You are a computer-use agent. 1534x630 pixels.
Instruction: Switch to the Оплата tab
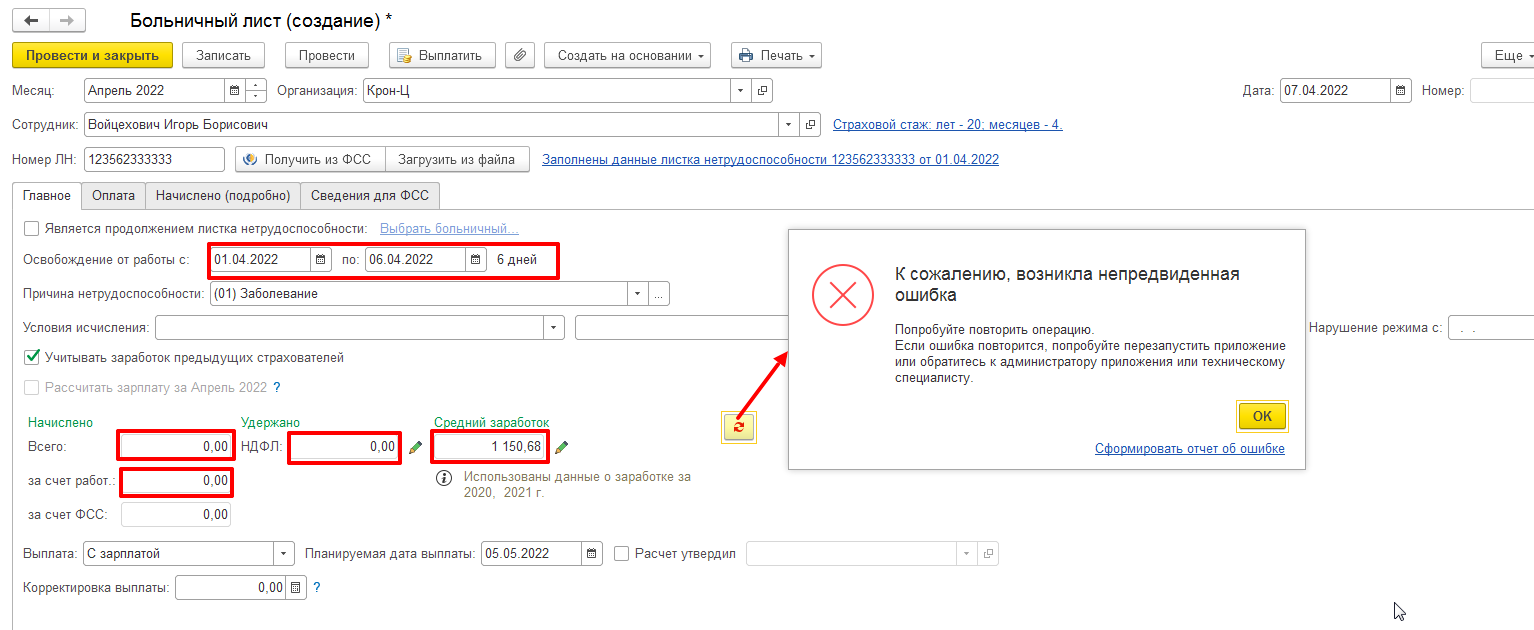tap(113, 196)
